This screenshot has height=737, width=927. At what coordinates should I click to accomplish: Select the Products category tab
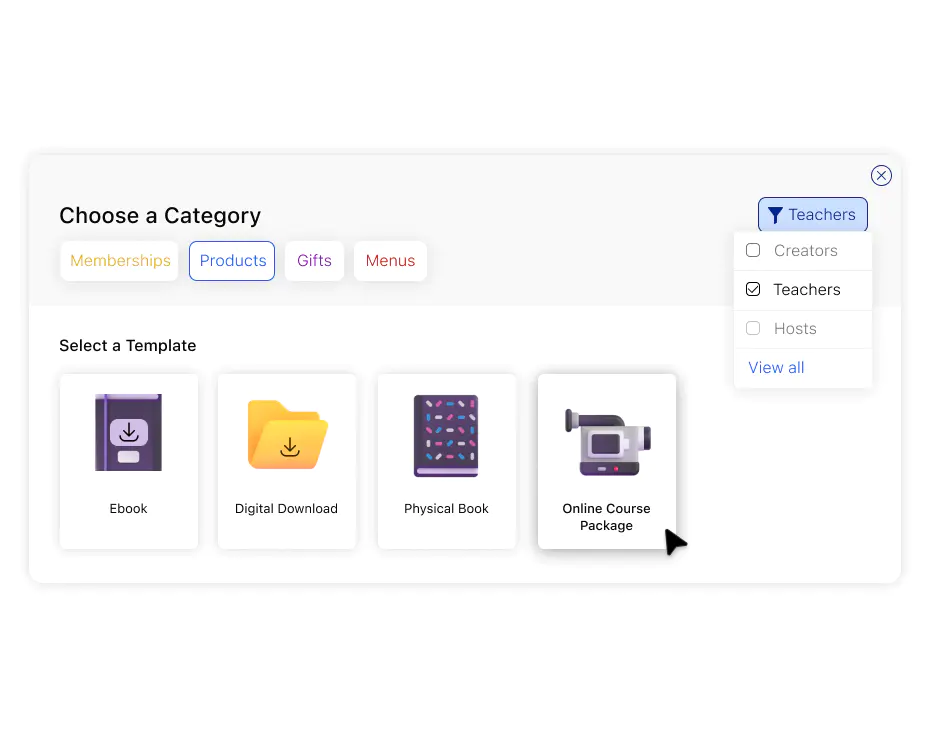232,261
